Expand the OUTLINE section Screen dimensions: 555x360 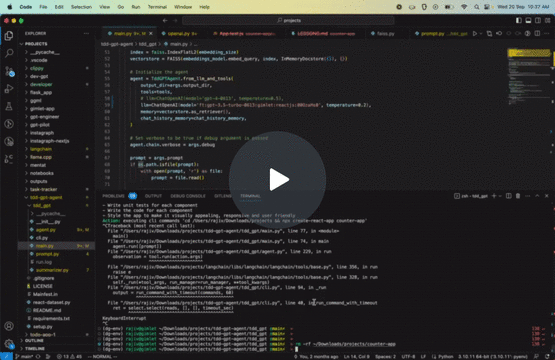pyautogui.click(x=56, y=341)
